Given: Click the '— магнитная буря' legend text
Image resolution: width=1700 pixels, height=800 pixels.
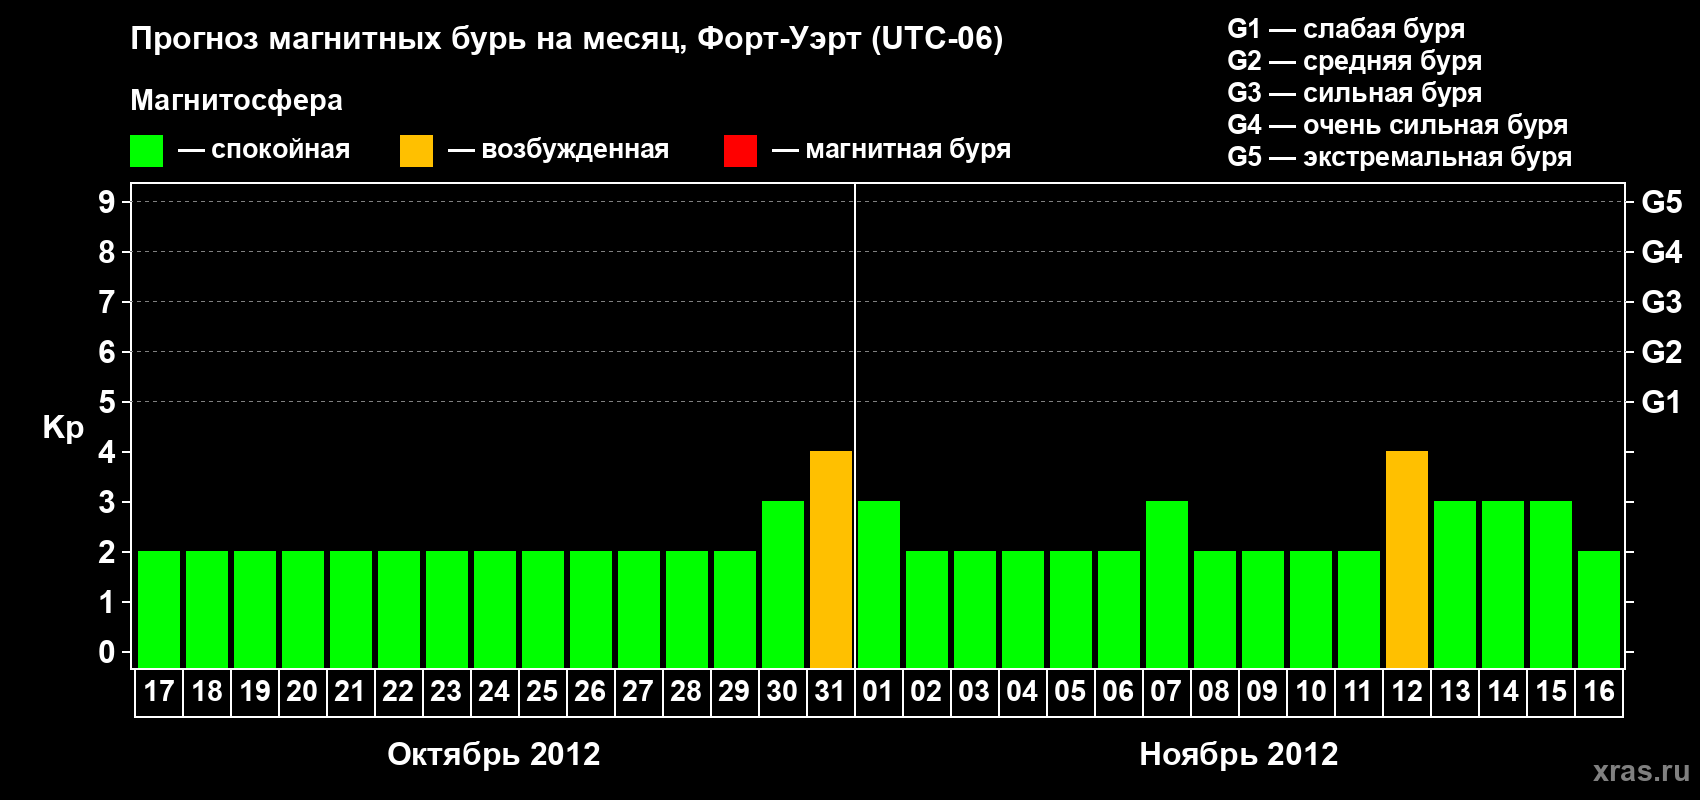Looking at the screenshot, I should 892,150.
